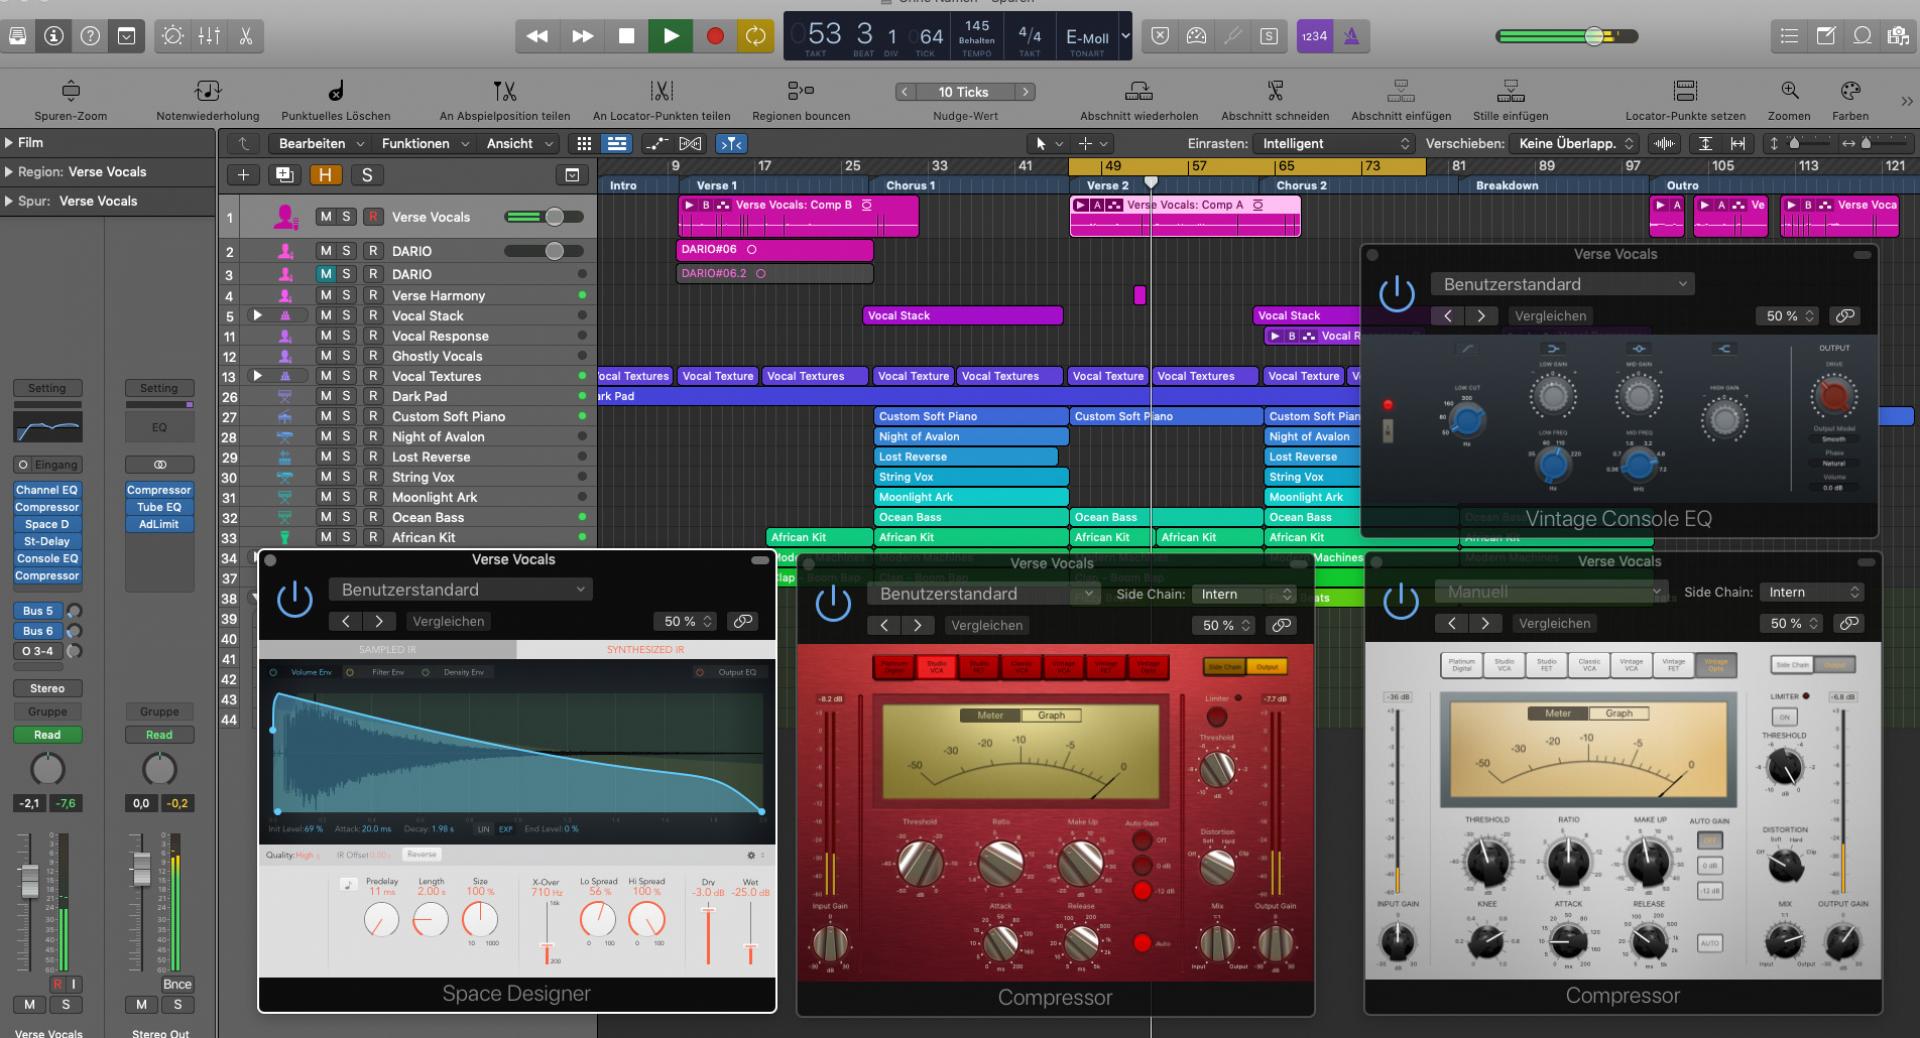Open the Inspector info icon

tap(53, 36)
